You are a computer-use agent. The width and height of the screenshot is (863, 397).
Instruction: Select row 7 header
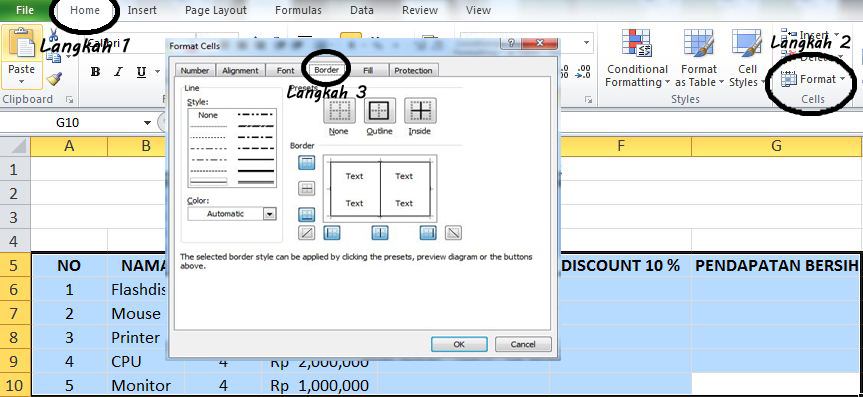[x=15, y=313]
